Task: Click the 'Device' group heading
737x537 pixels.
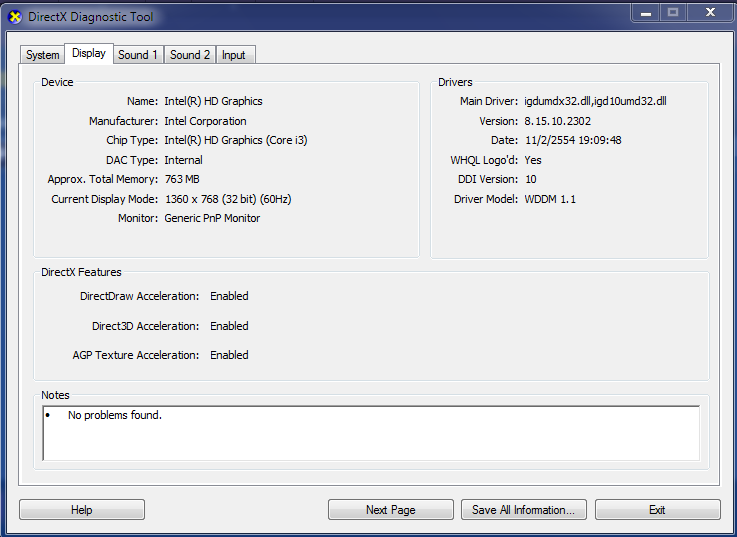Action: click(x=57, y=82)
